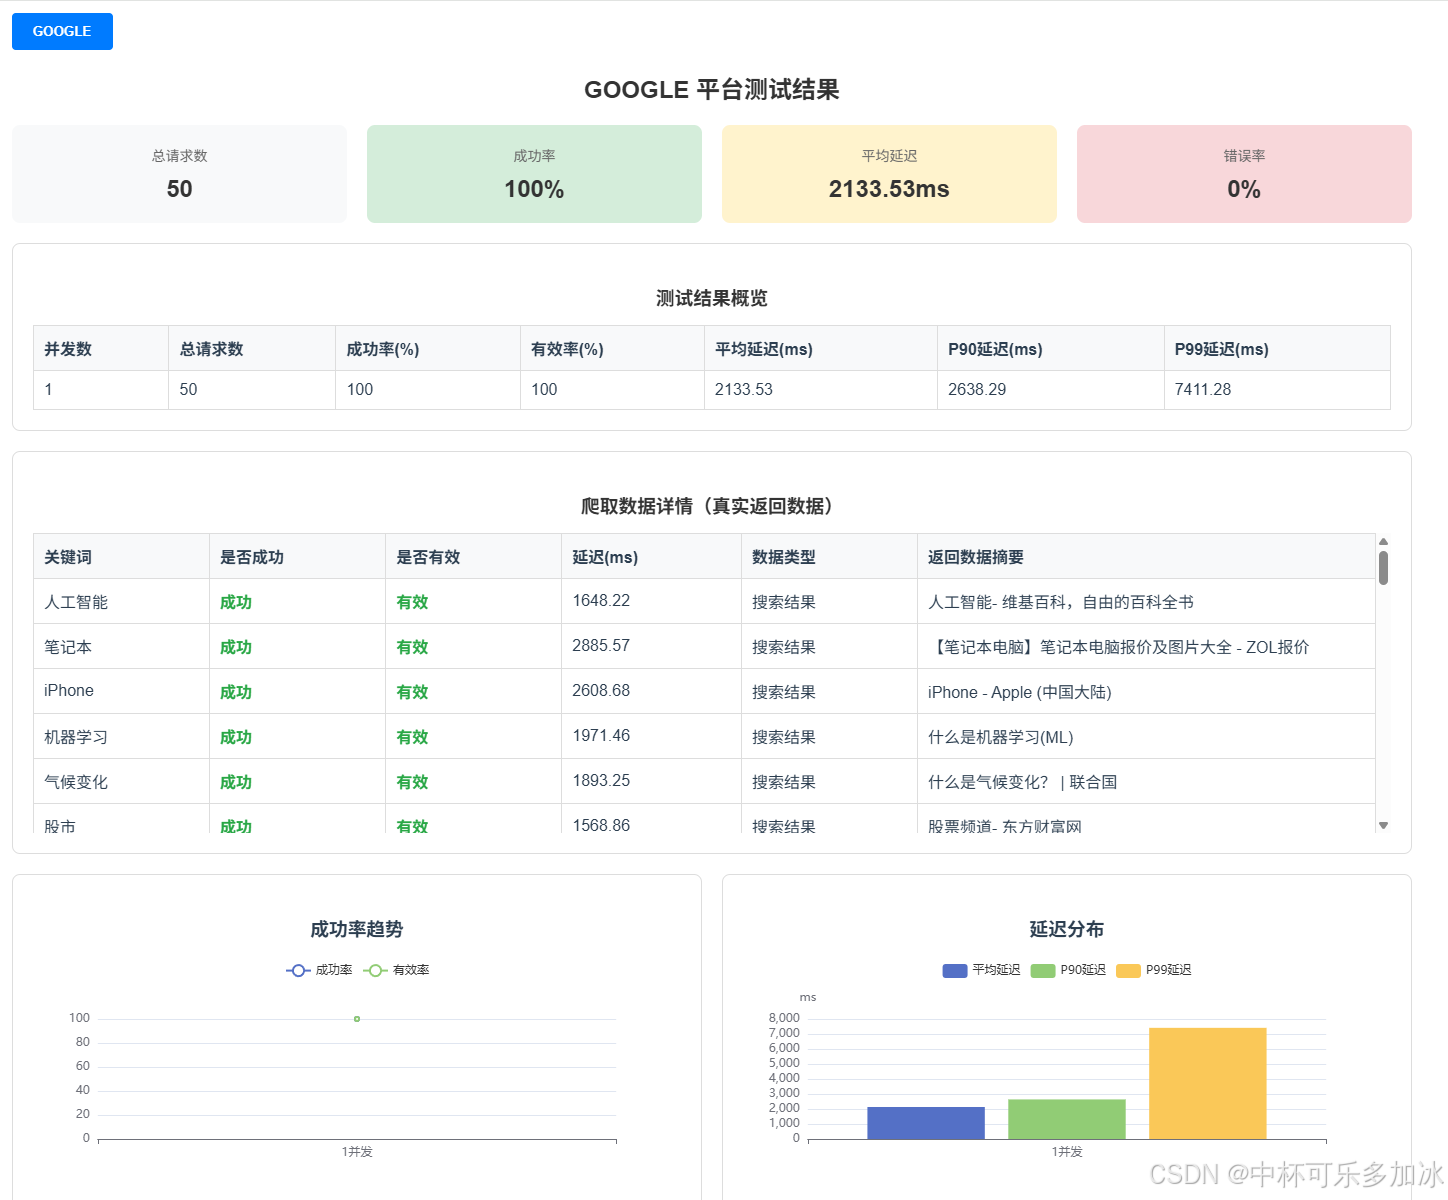Select the 2885.57 latency value
1448x1200 pixels.
pyautogui.click(x=601, y=646)
